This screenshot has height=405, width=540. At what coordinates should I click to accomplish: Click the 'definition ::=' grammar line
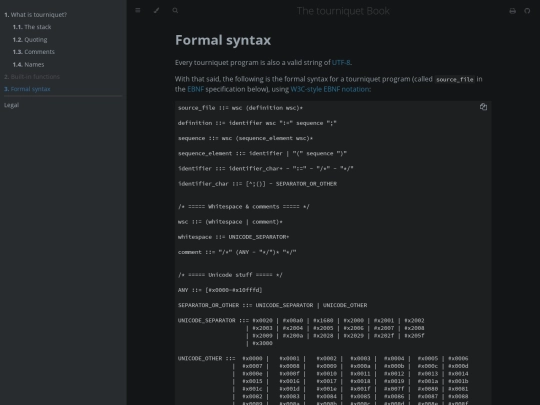click(257, 123)
